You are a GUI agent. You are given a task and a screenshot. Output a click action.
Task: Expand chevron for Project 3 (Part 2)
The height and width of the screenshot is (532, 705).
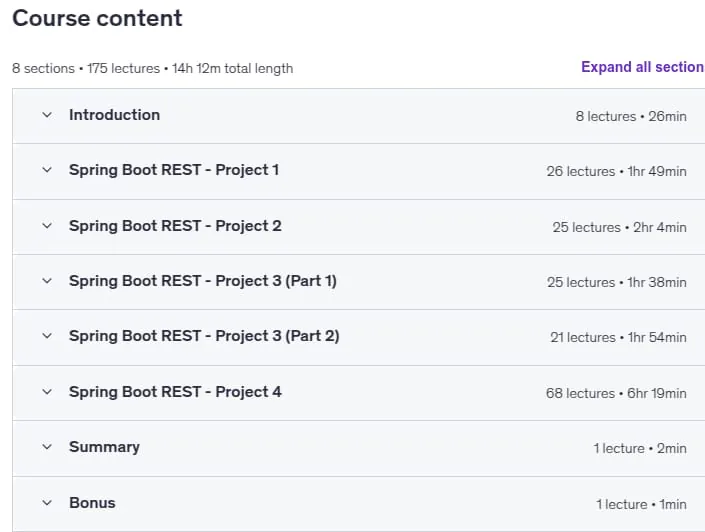[x=47, y=336]
